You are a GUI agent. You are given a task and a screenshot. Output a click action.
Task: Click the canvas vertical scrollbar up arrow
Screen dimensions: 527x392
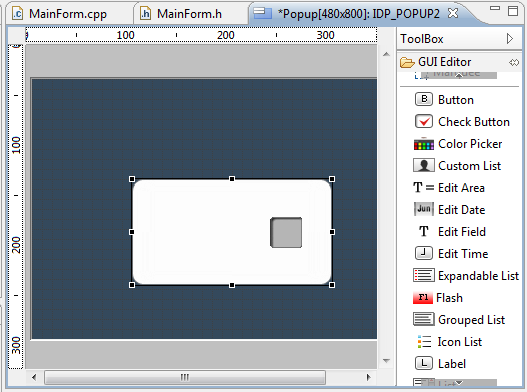tap(386, 54)
